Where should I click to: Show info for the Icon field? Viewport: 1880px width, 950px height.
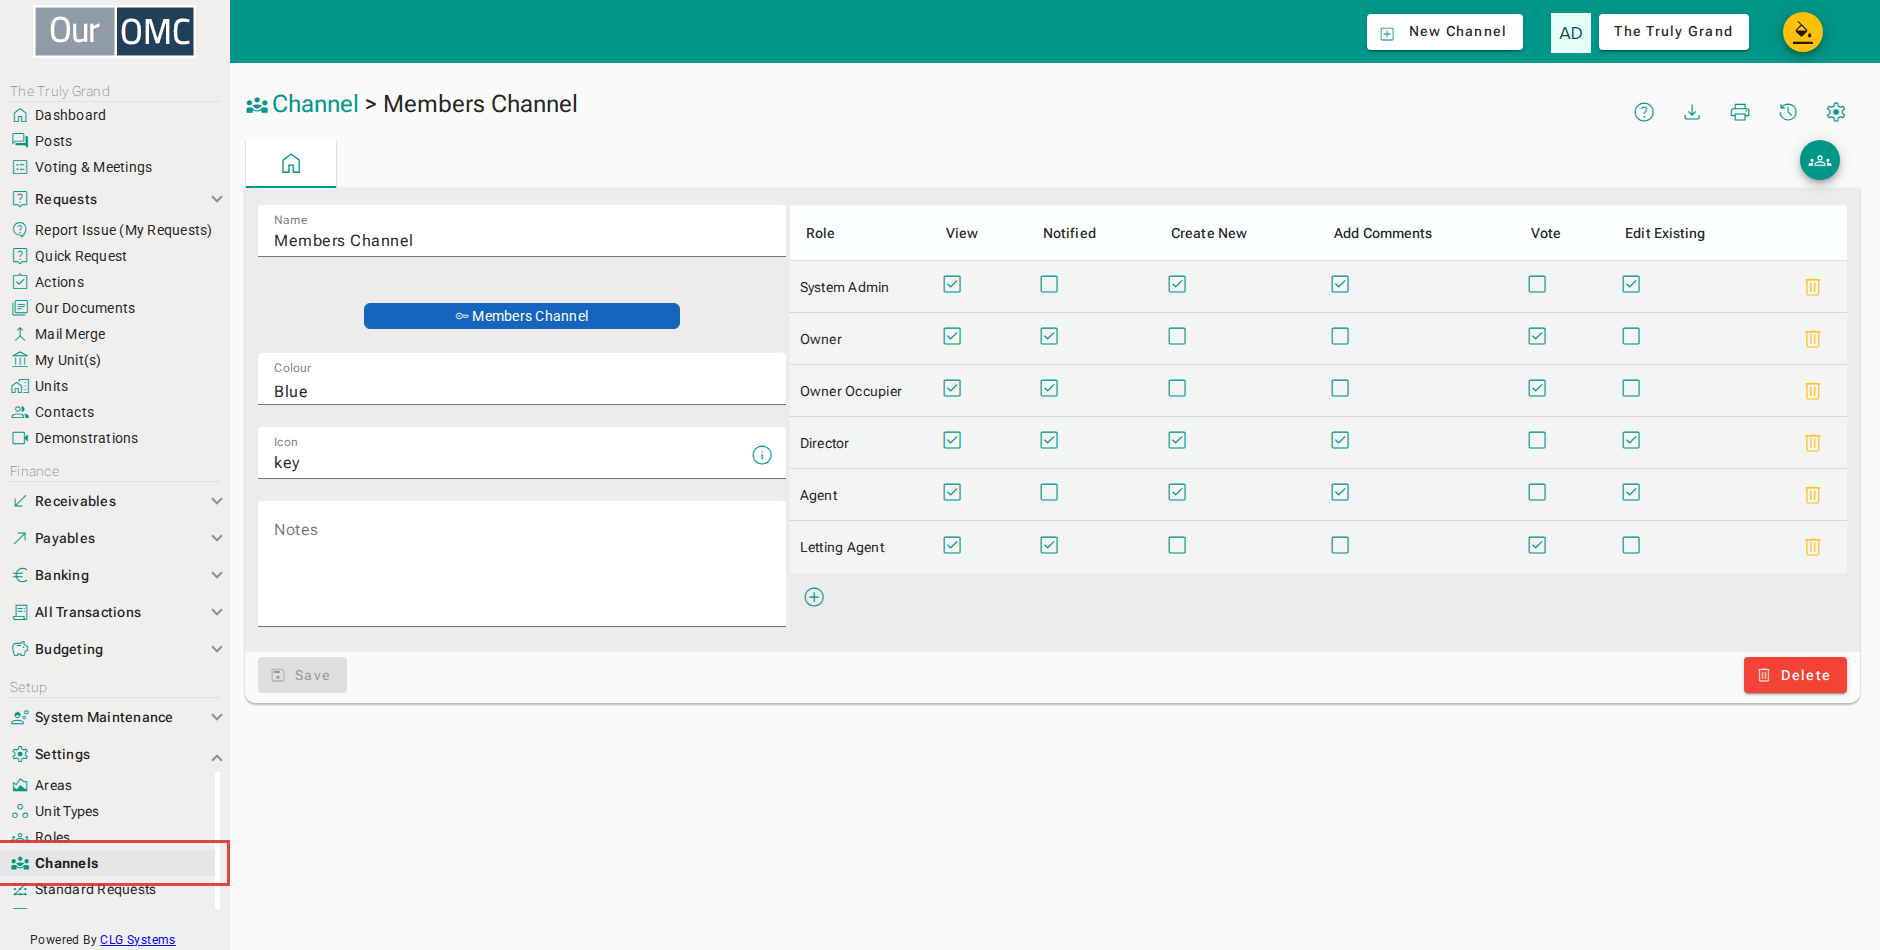[762, 455]
